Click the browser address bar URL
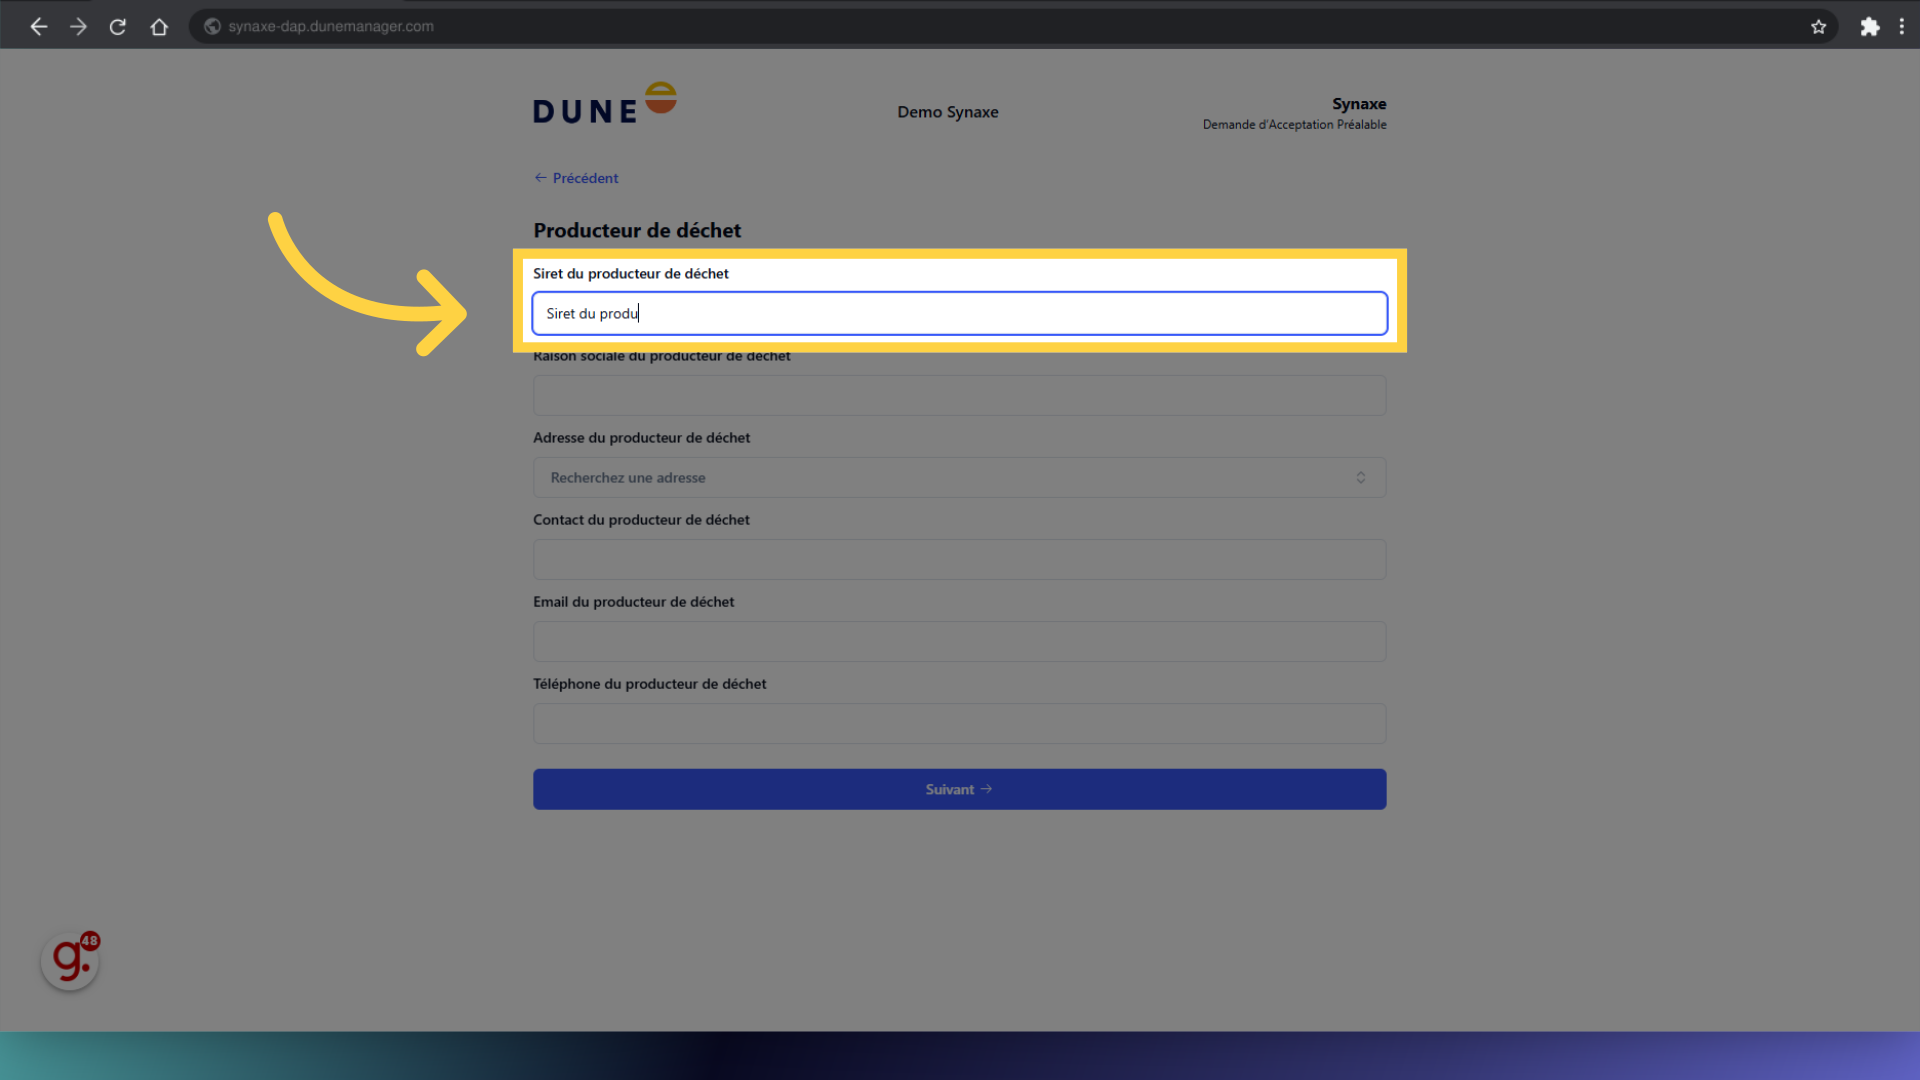The image size is (1920, 1080). click(331, 27)
